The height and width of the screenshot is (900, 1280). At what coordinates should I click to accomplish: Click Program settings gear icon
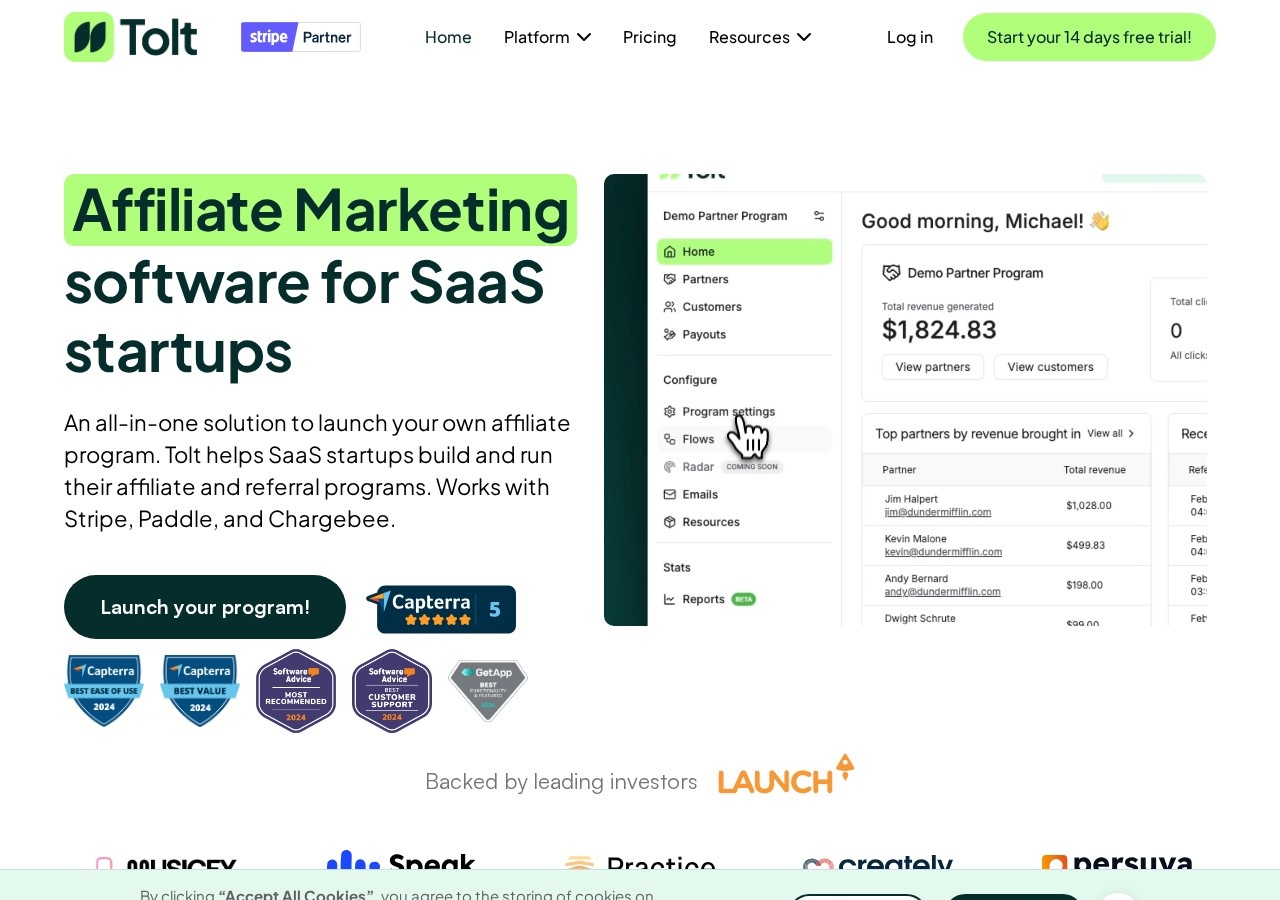click(670, 411)
